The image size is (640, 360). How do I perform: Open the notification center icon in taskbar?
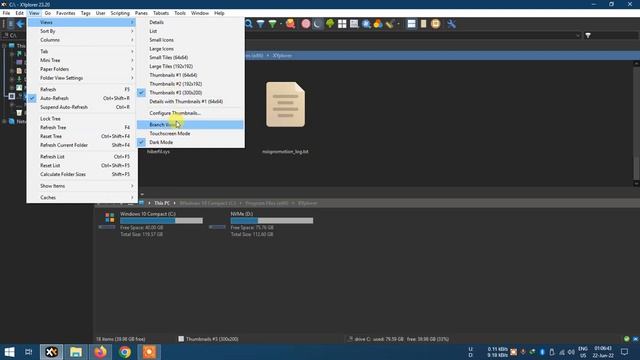pos(624,352)
